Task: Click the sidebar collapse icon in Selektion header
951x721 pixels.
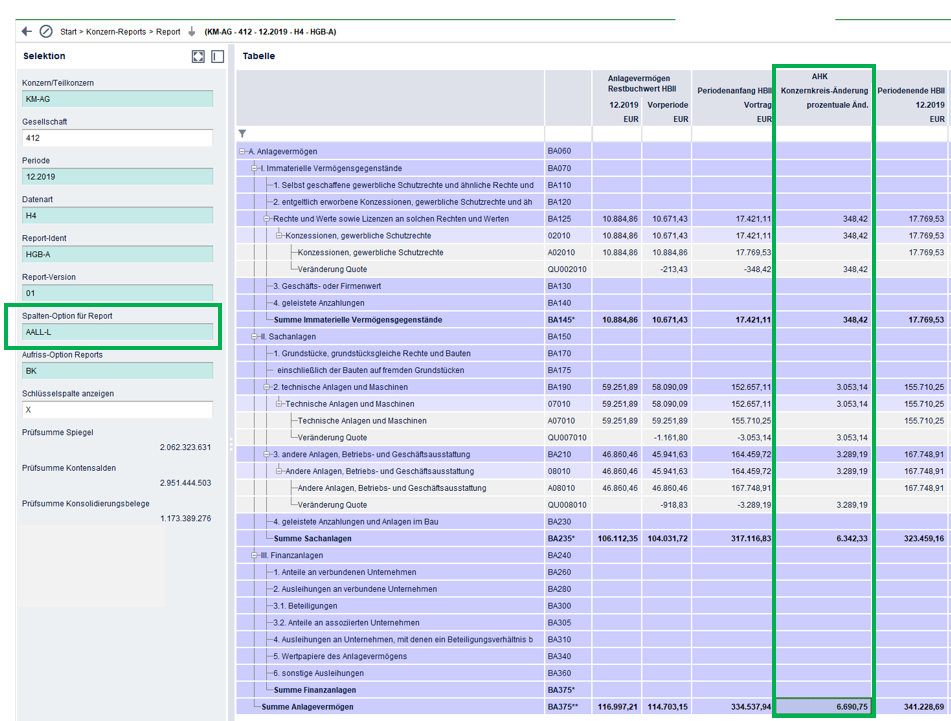Action: pyautogui.click(x=217, y=57)
